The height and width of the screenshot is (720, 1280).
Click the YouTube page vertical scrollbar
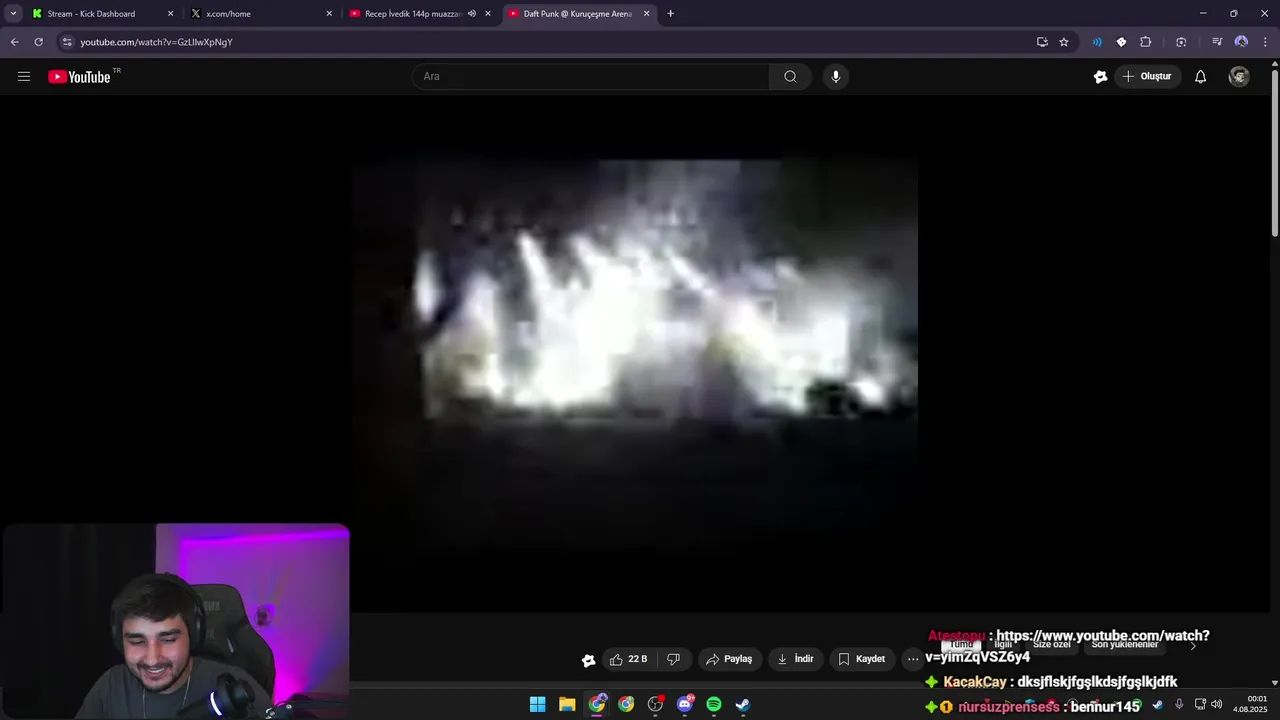(x=1274, y=152)
